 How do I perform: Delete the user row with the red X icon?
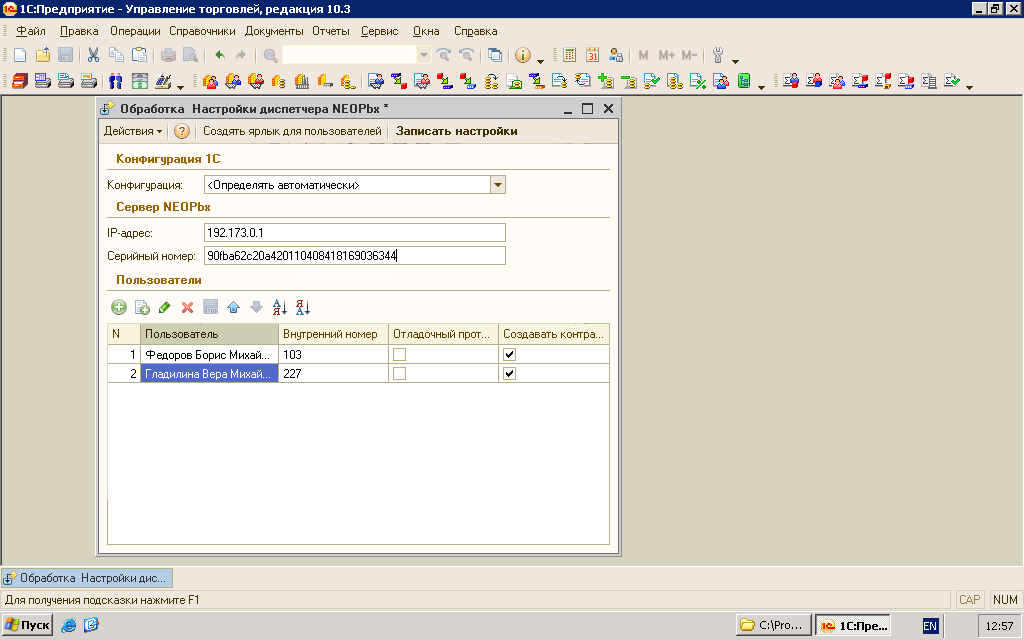(187, 307)
